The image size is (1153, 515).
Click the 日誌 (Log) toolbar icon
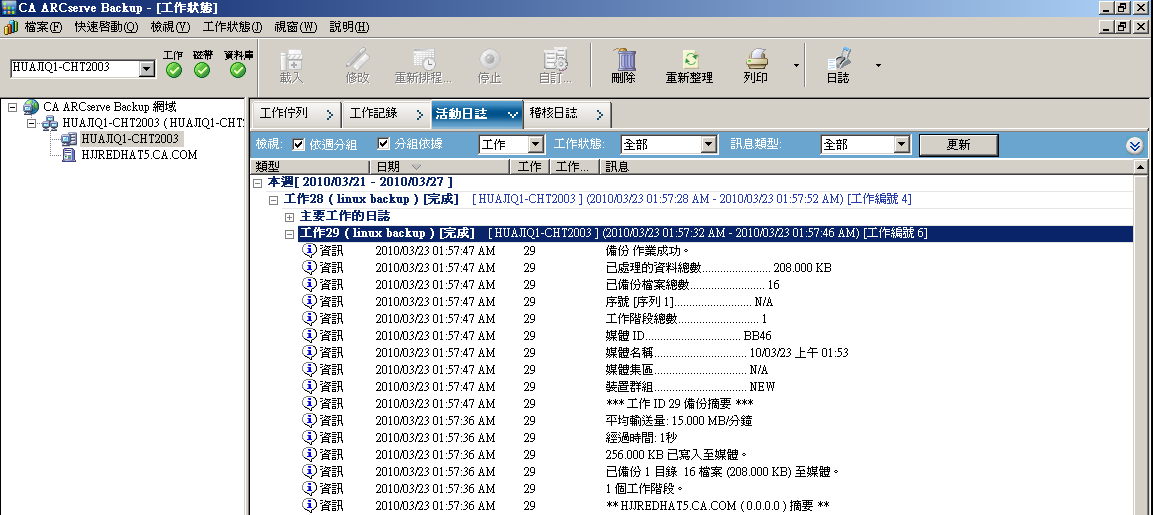click(x=838, y=60)
